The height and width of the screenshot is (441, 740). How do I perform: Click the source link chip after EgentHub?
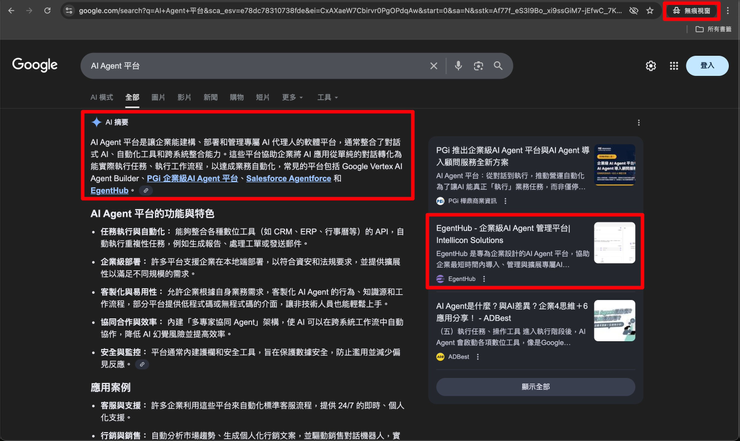[146, 191]
